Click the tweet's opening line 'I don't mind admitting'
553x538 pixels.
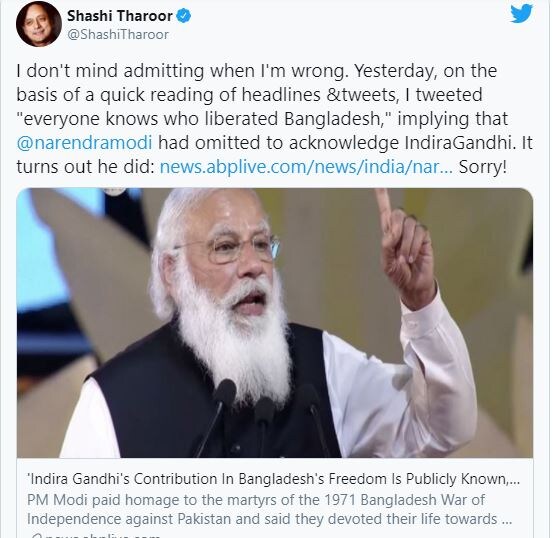pyautogui.click(x=110, y=71)
